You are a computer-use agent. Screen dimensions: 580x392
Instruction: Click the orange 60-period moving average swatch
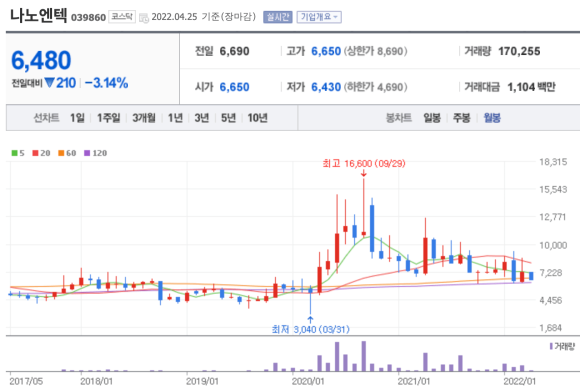[x=61, y=153]
